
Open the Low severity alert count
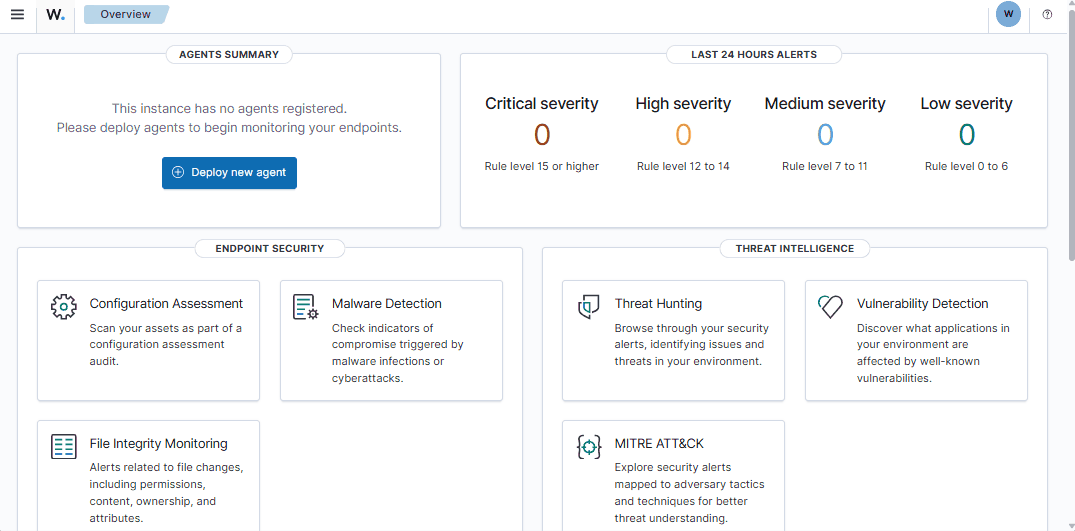[x=966, y=135]
